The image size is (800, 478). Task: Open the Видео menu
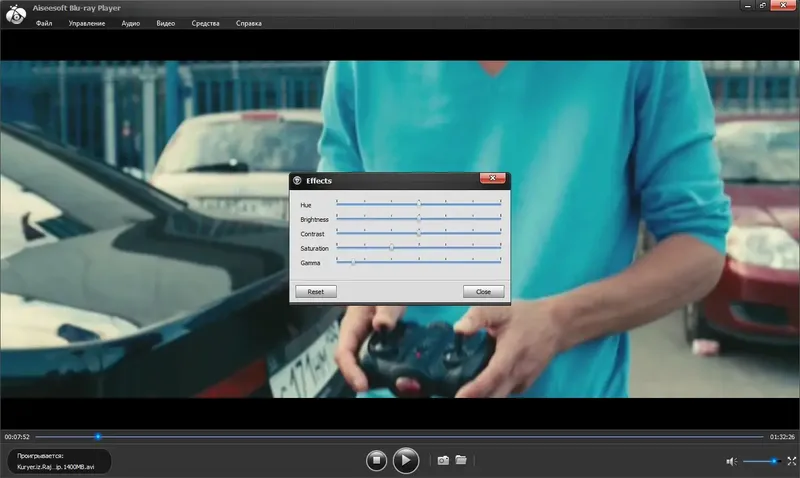(165, 23)
